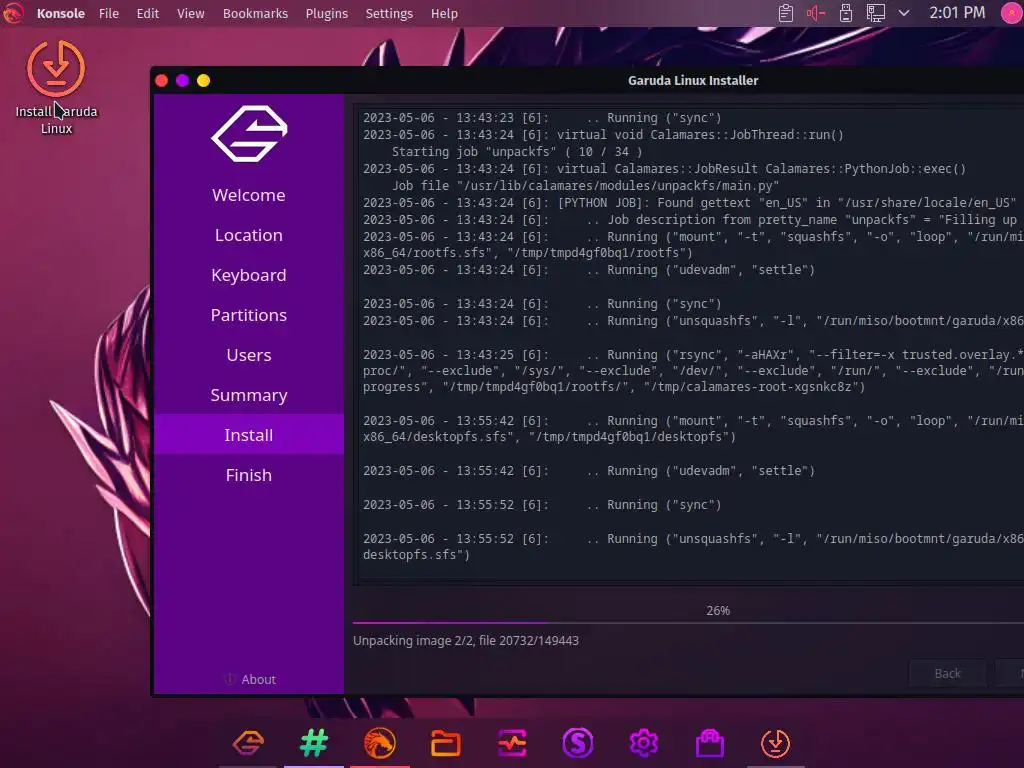Click the network connection tray icon
Viewport: 1024px width, 768px height.
tap(876, 13)
